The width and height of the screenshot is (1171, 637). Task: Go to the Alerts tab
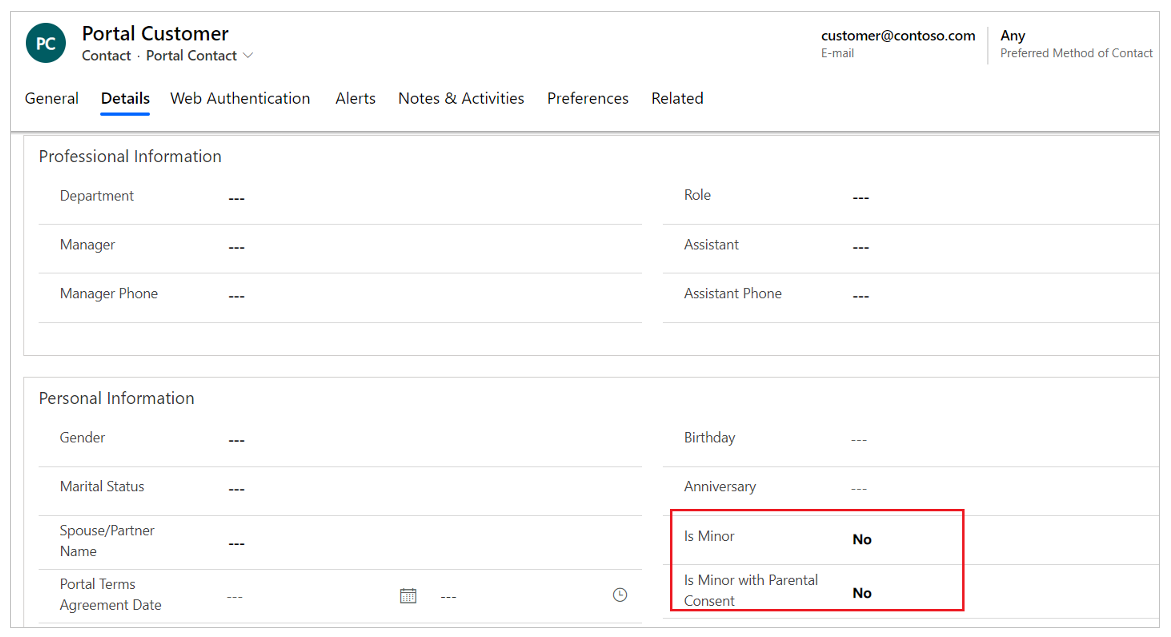pos(355,98)
